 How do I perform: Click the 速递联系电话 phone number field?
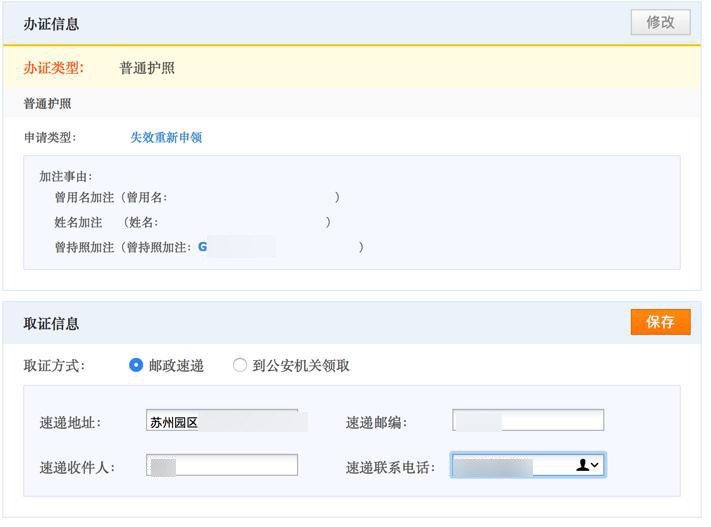[510, 466]
